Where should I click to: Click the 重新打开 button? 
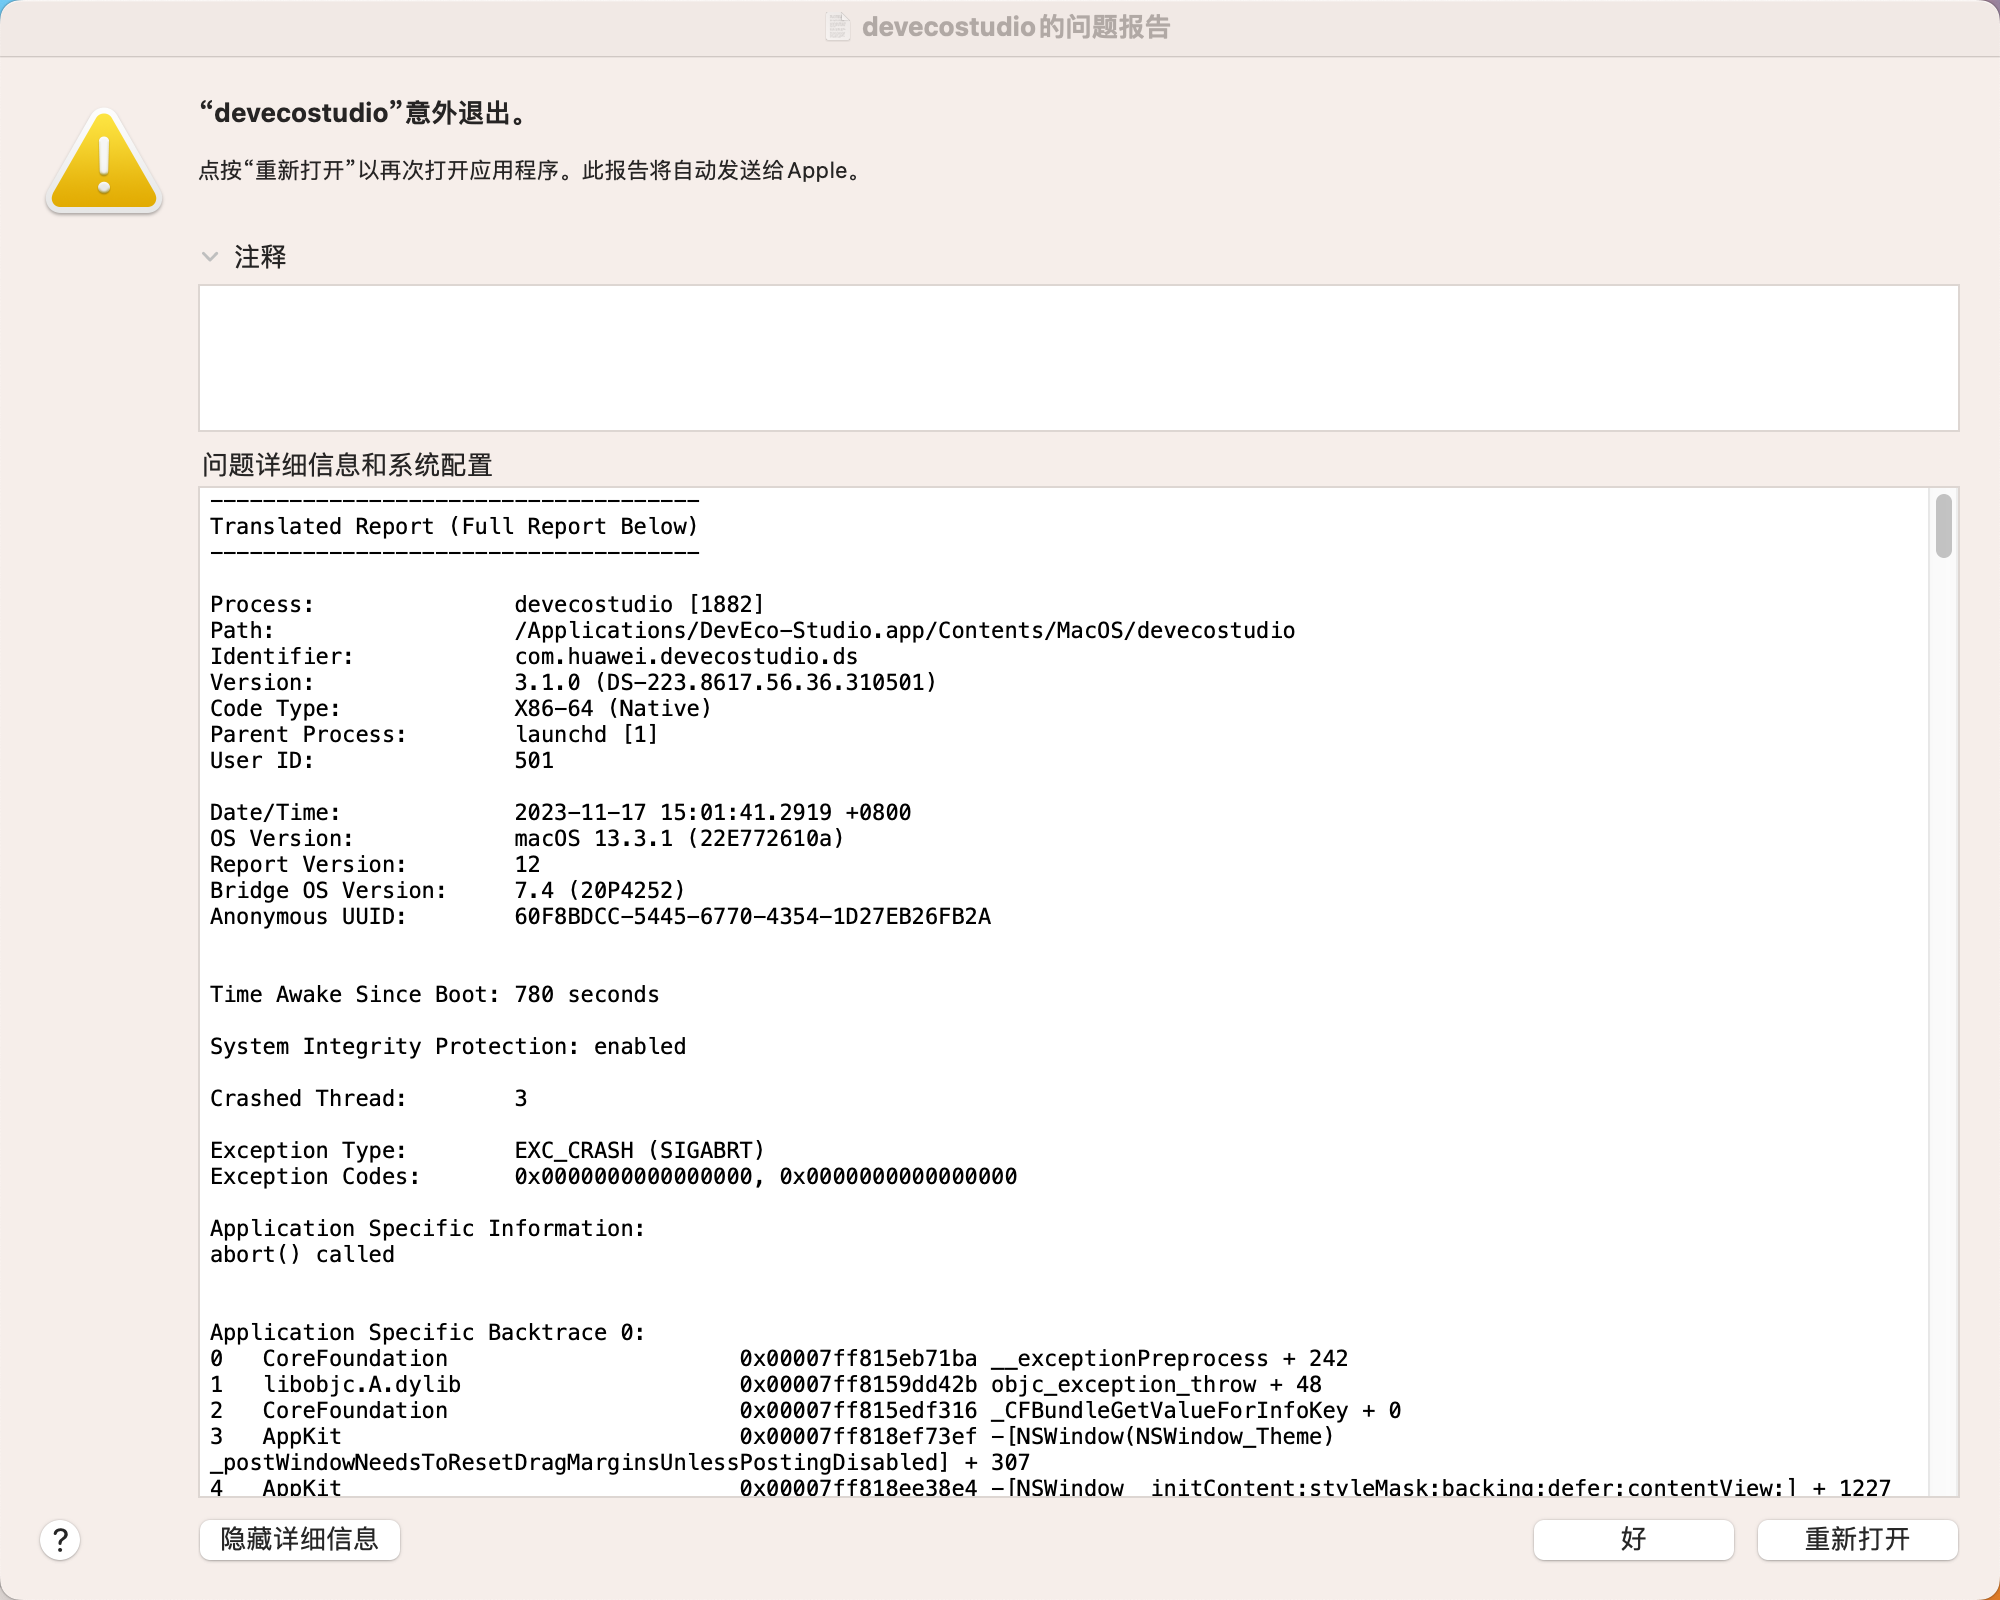[x=1858, y=1540]
